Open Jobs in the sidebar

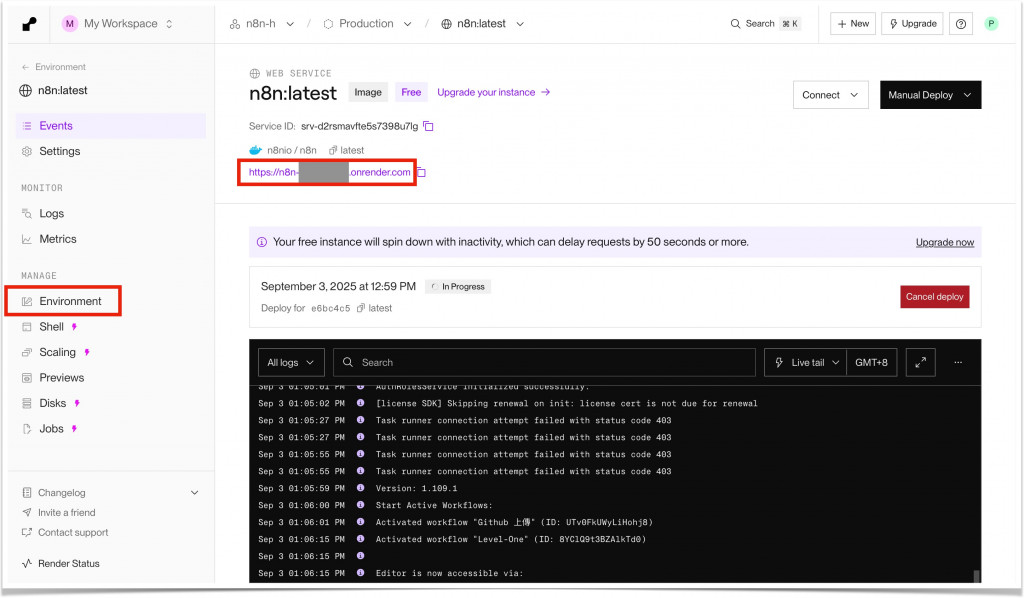51,428
